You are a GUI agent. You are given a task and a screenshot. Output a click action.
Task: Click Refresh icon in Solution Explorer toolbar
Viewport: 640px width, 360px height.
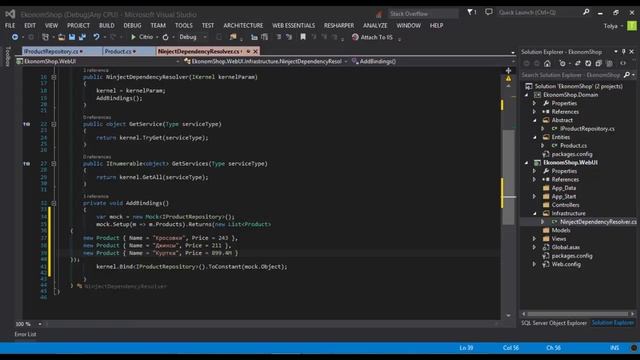click(x=588, y=63)
